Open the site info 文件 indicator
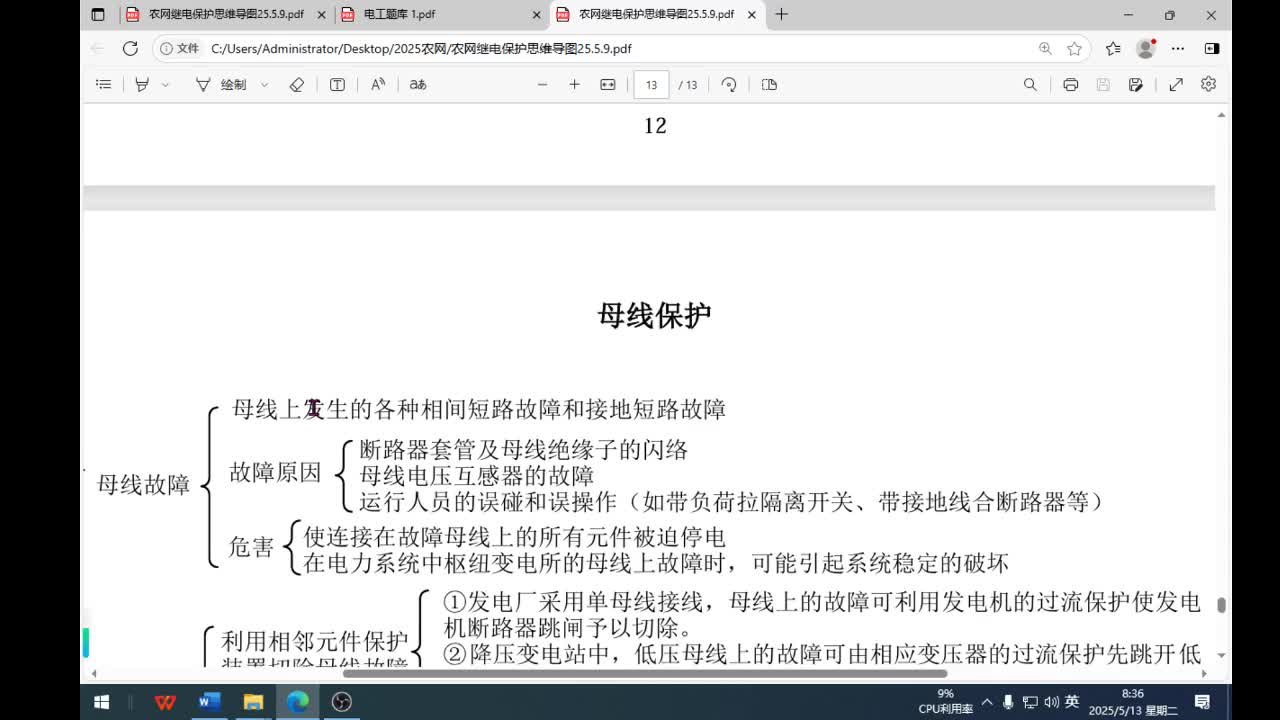The height and width of the screenshot is (720, 1280). click(x=180, y=48)
